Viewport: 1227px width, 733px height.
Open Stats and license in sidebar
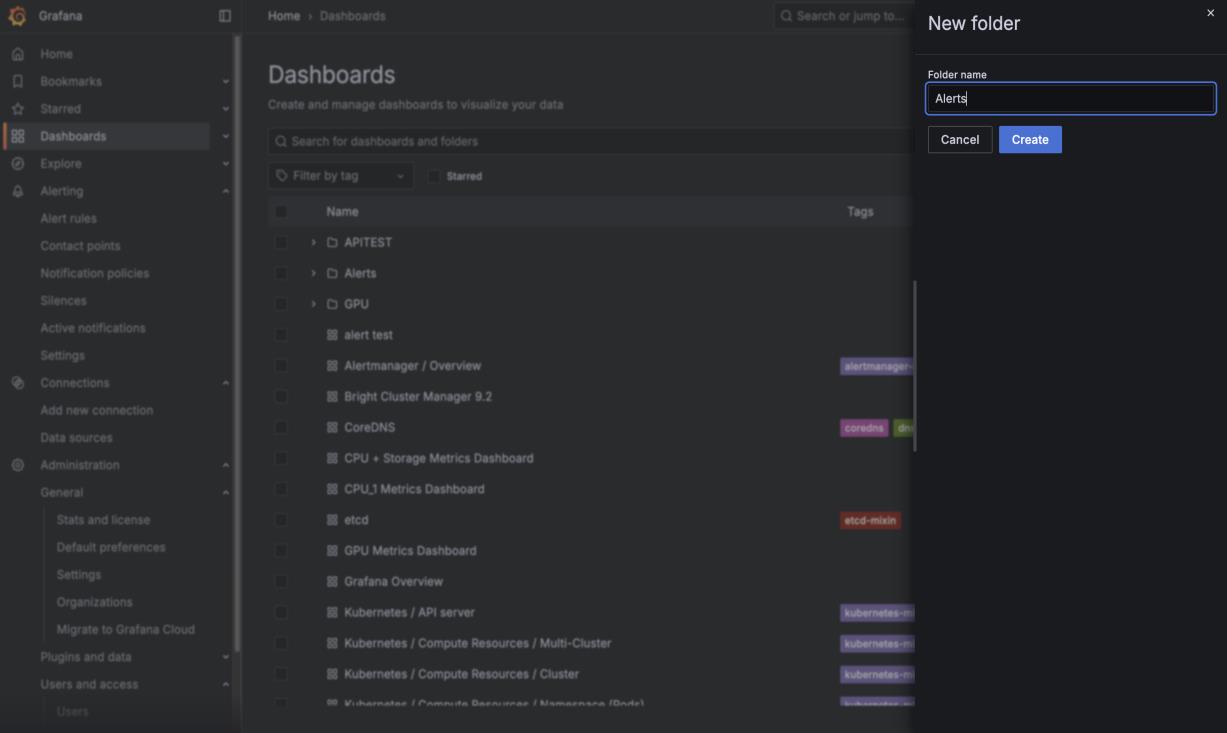103,520
